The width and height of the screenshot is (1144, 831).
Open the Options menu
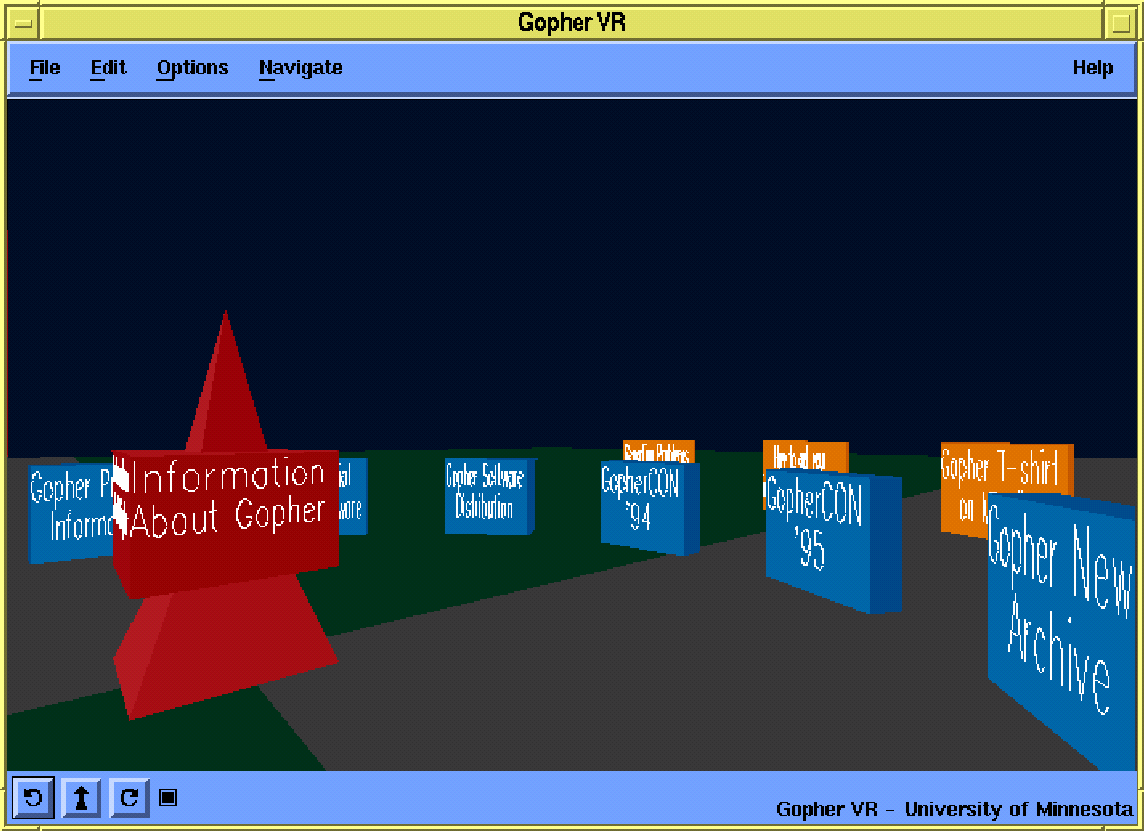(193, 68)
